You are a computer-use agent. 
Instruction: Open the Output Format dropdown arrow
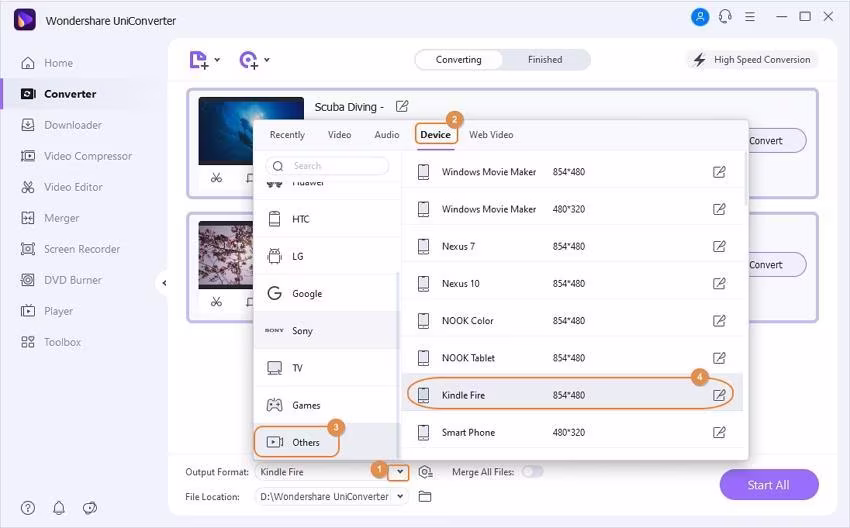coord(400,472)
